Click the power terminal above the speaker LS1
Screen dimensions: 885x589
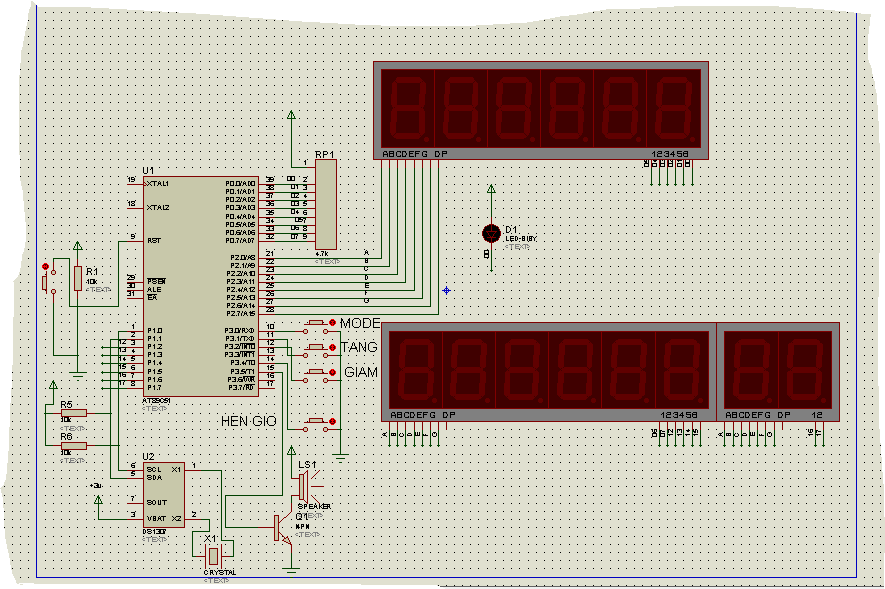(x=291, y=450)
